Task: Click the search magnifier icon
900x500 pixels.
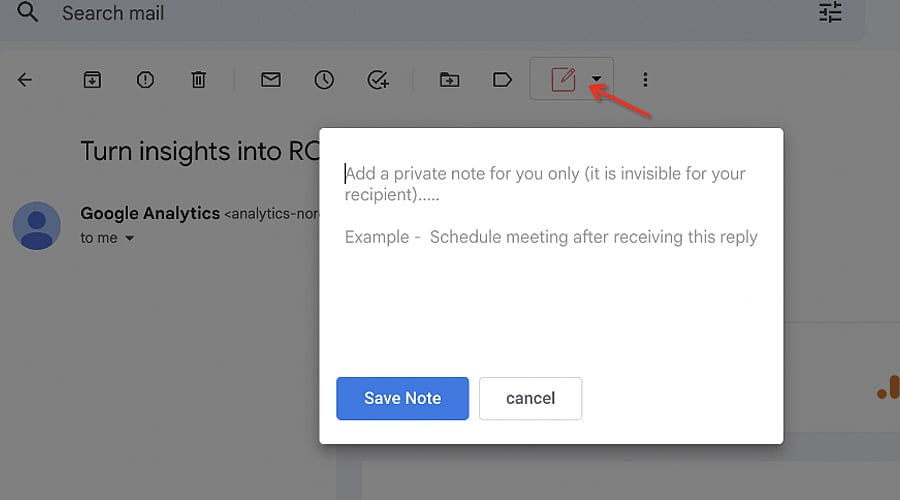Action: tap(27, 12)
